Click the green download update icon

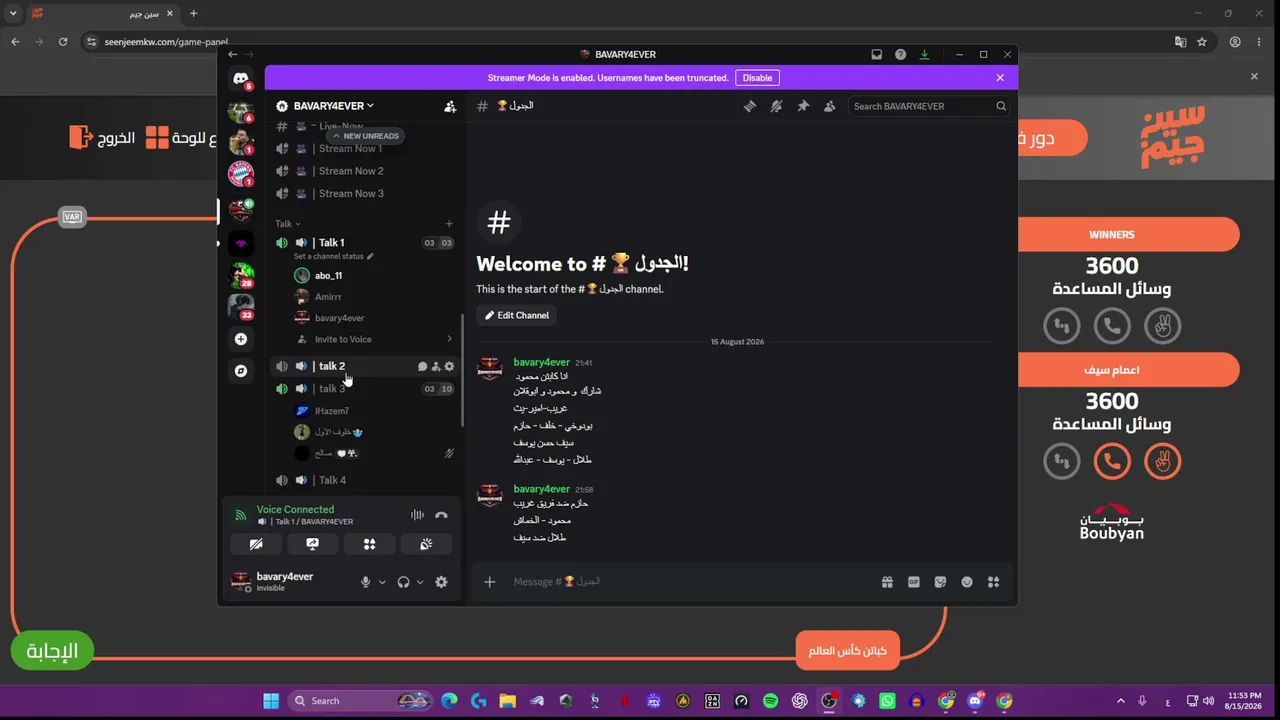point(925,54)
